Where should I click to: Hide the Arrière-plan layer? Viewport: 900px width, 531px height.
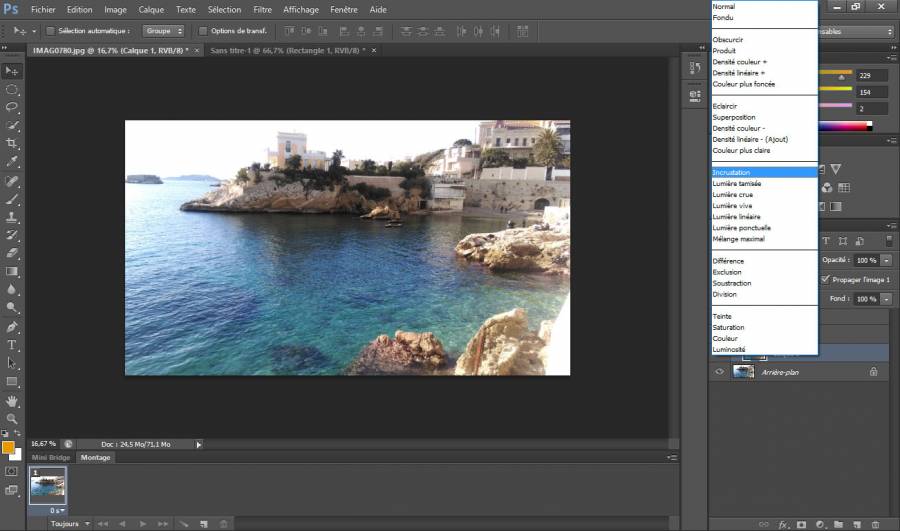click(718, 372)
